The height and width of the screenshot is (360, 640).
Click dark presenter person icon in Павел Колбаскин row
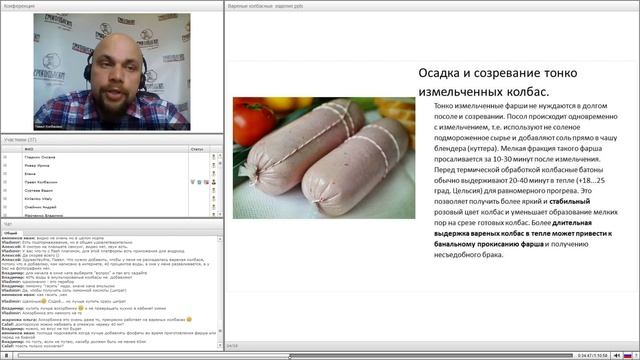(213, 182)
